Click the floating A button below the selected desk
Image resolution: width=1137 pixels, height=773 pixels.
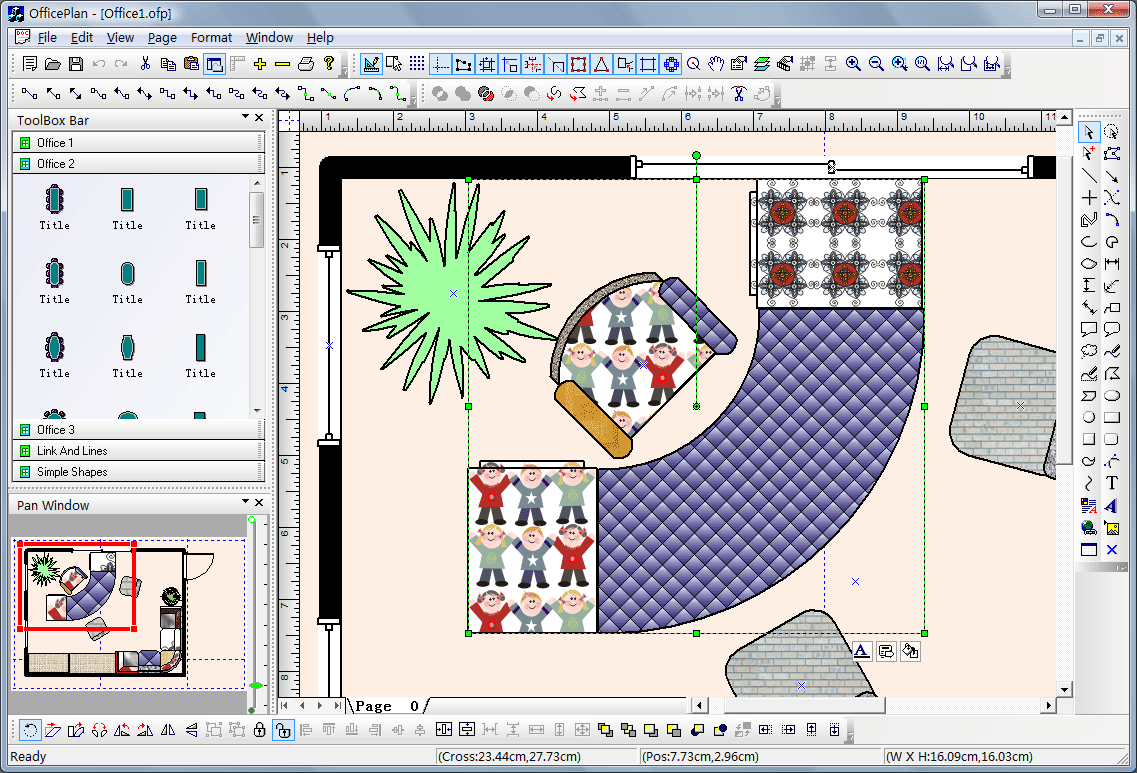coord(860,651)
